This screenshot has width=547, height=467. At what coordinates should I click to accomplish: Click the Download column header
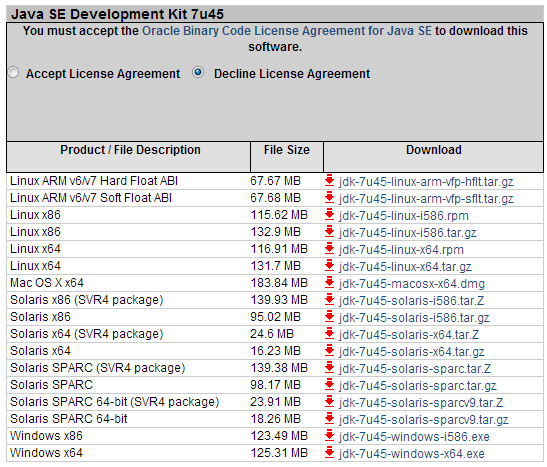434,150
